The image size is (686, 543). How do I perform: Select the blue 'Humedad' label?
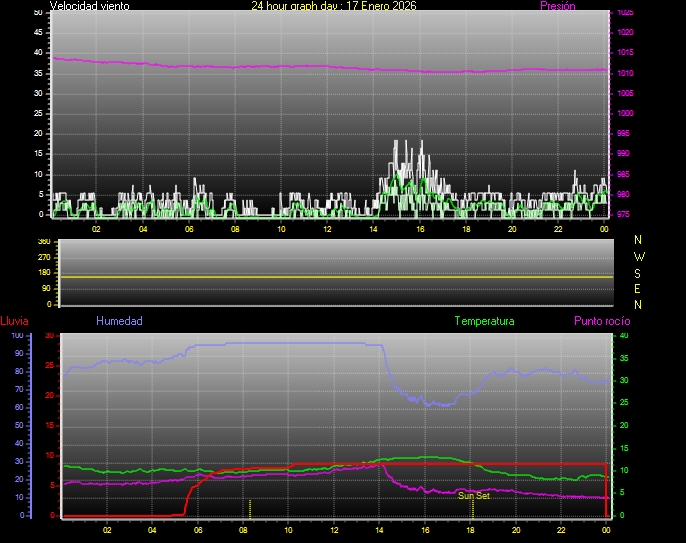point(119,321)
